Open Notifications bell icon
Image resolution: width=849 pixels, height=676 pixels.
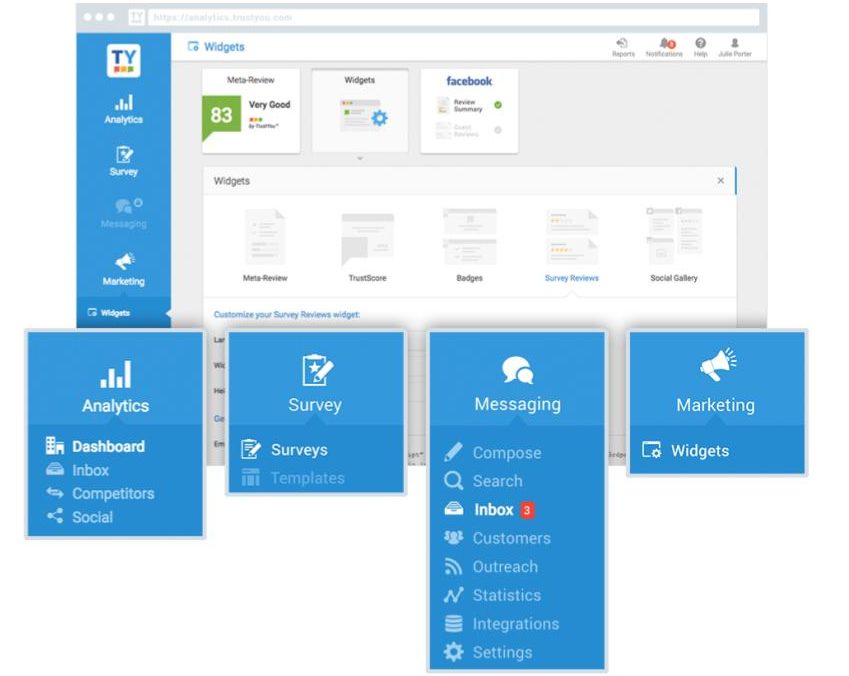tap(664, 47)
